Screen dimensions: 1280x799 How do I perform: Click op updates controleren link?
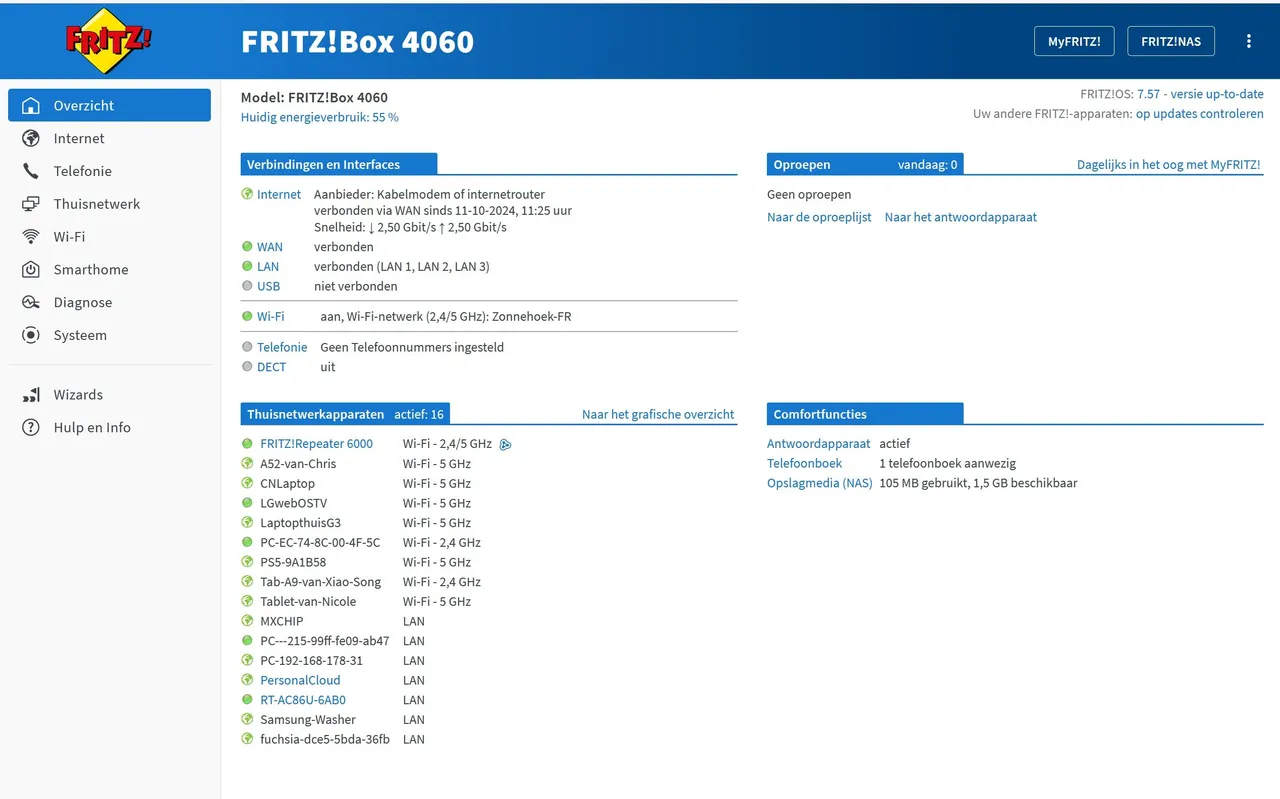pos(1200,114)
